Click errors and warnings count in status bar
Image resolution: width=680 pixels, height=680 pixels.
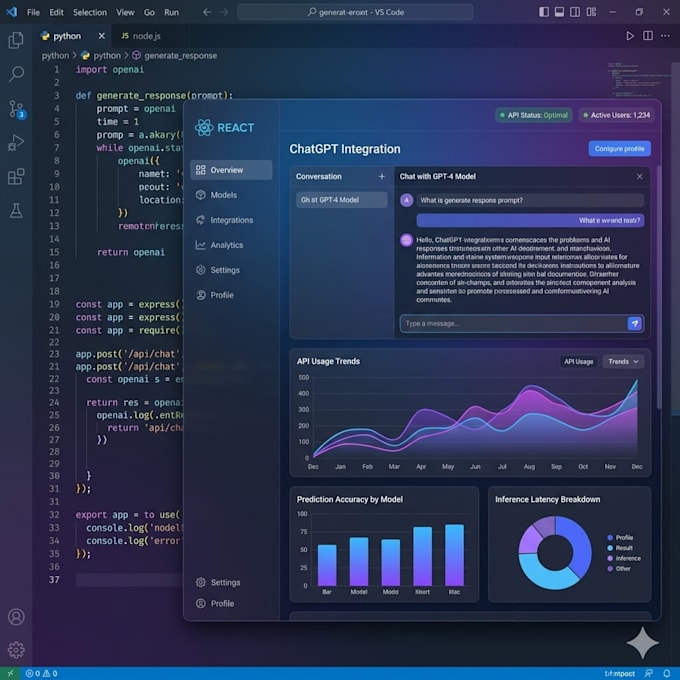pyautogui.click(x=42, y=673)
